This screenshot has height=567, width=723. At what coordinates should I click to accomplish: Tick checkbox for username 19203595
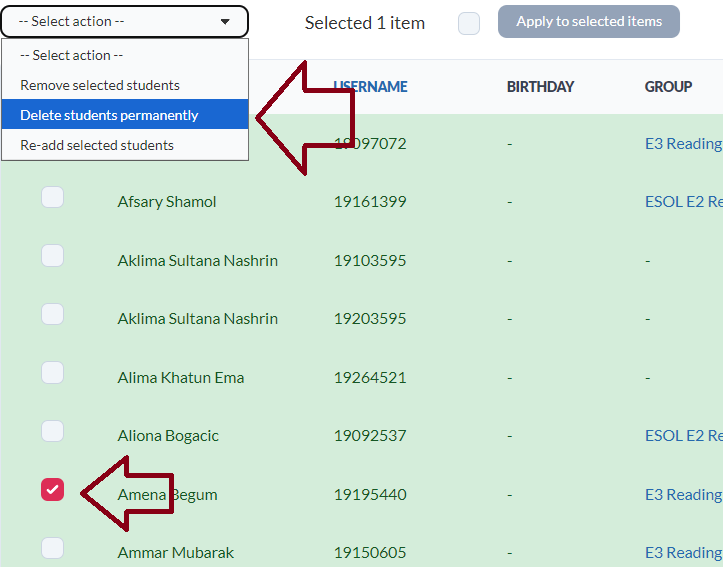tap(52, 315)
